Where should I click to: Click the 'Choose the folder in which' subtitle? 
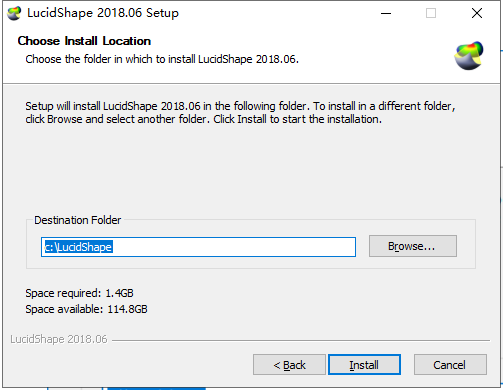(162, 59)
